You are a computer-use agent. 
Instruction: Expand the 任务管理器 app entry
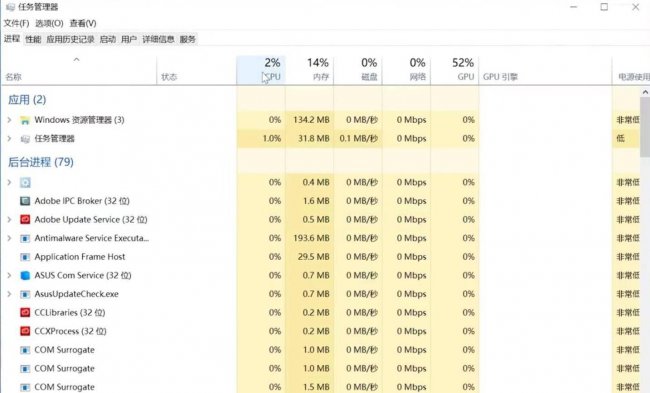point(9,138)
